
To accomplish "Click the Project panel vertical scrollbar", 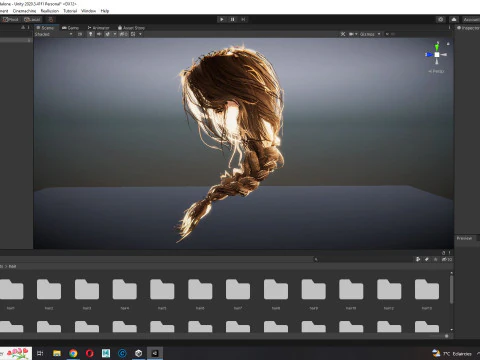I will (x=452, y=289).
